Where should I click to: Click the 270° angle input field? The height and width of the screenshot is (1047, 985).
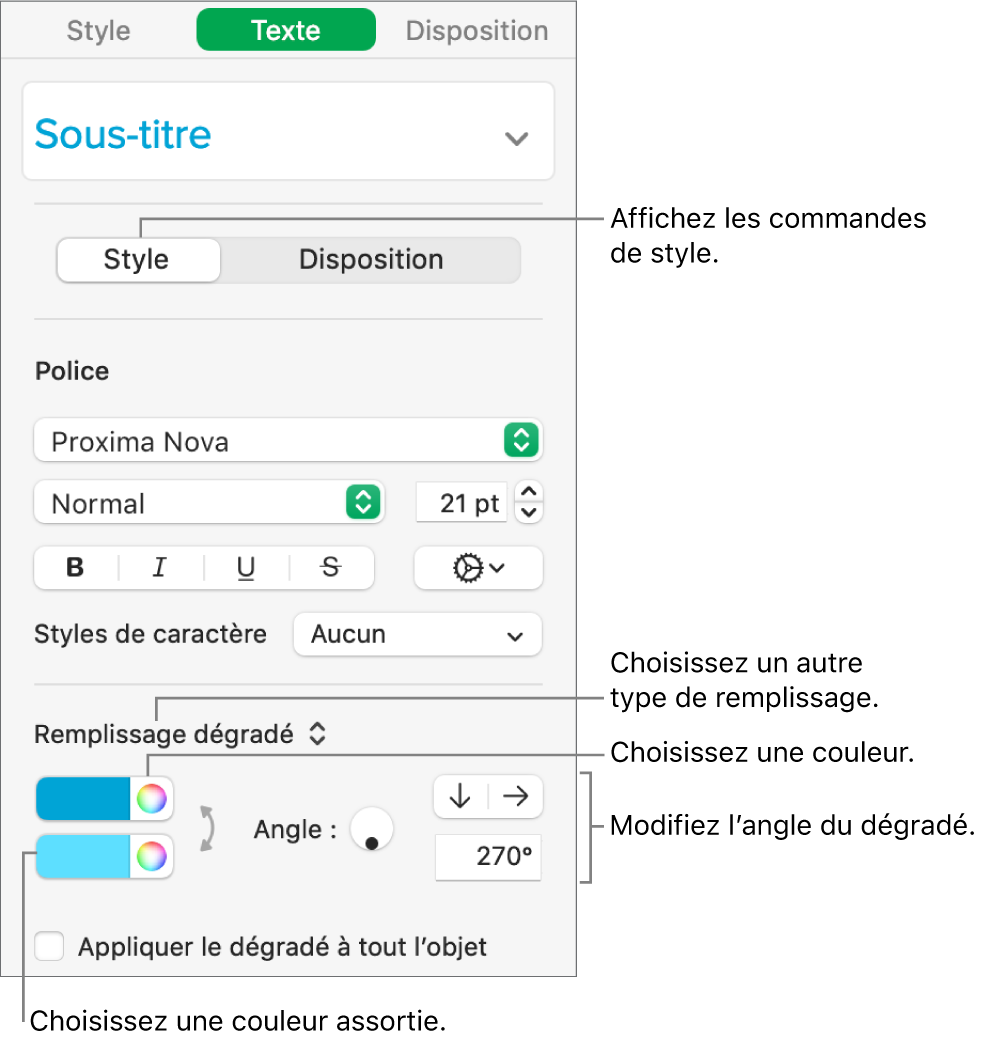click(488, 858)
